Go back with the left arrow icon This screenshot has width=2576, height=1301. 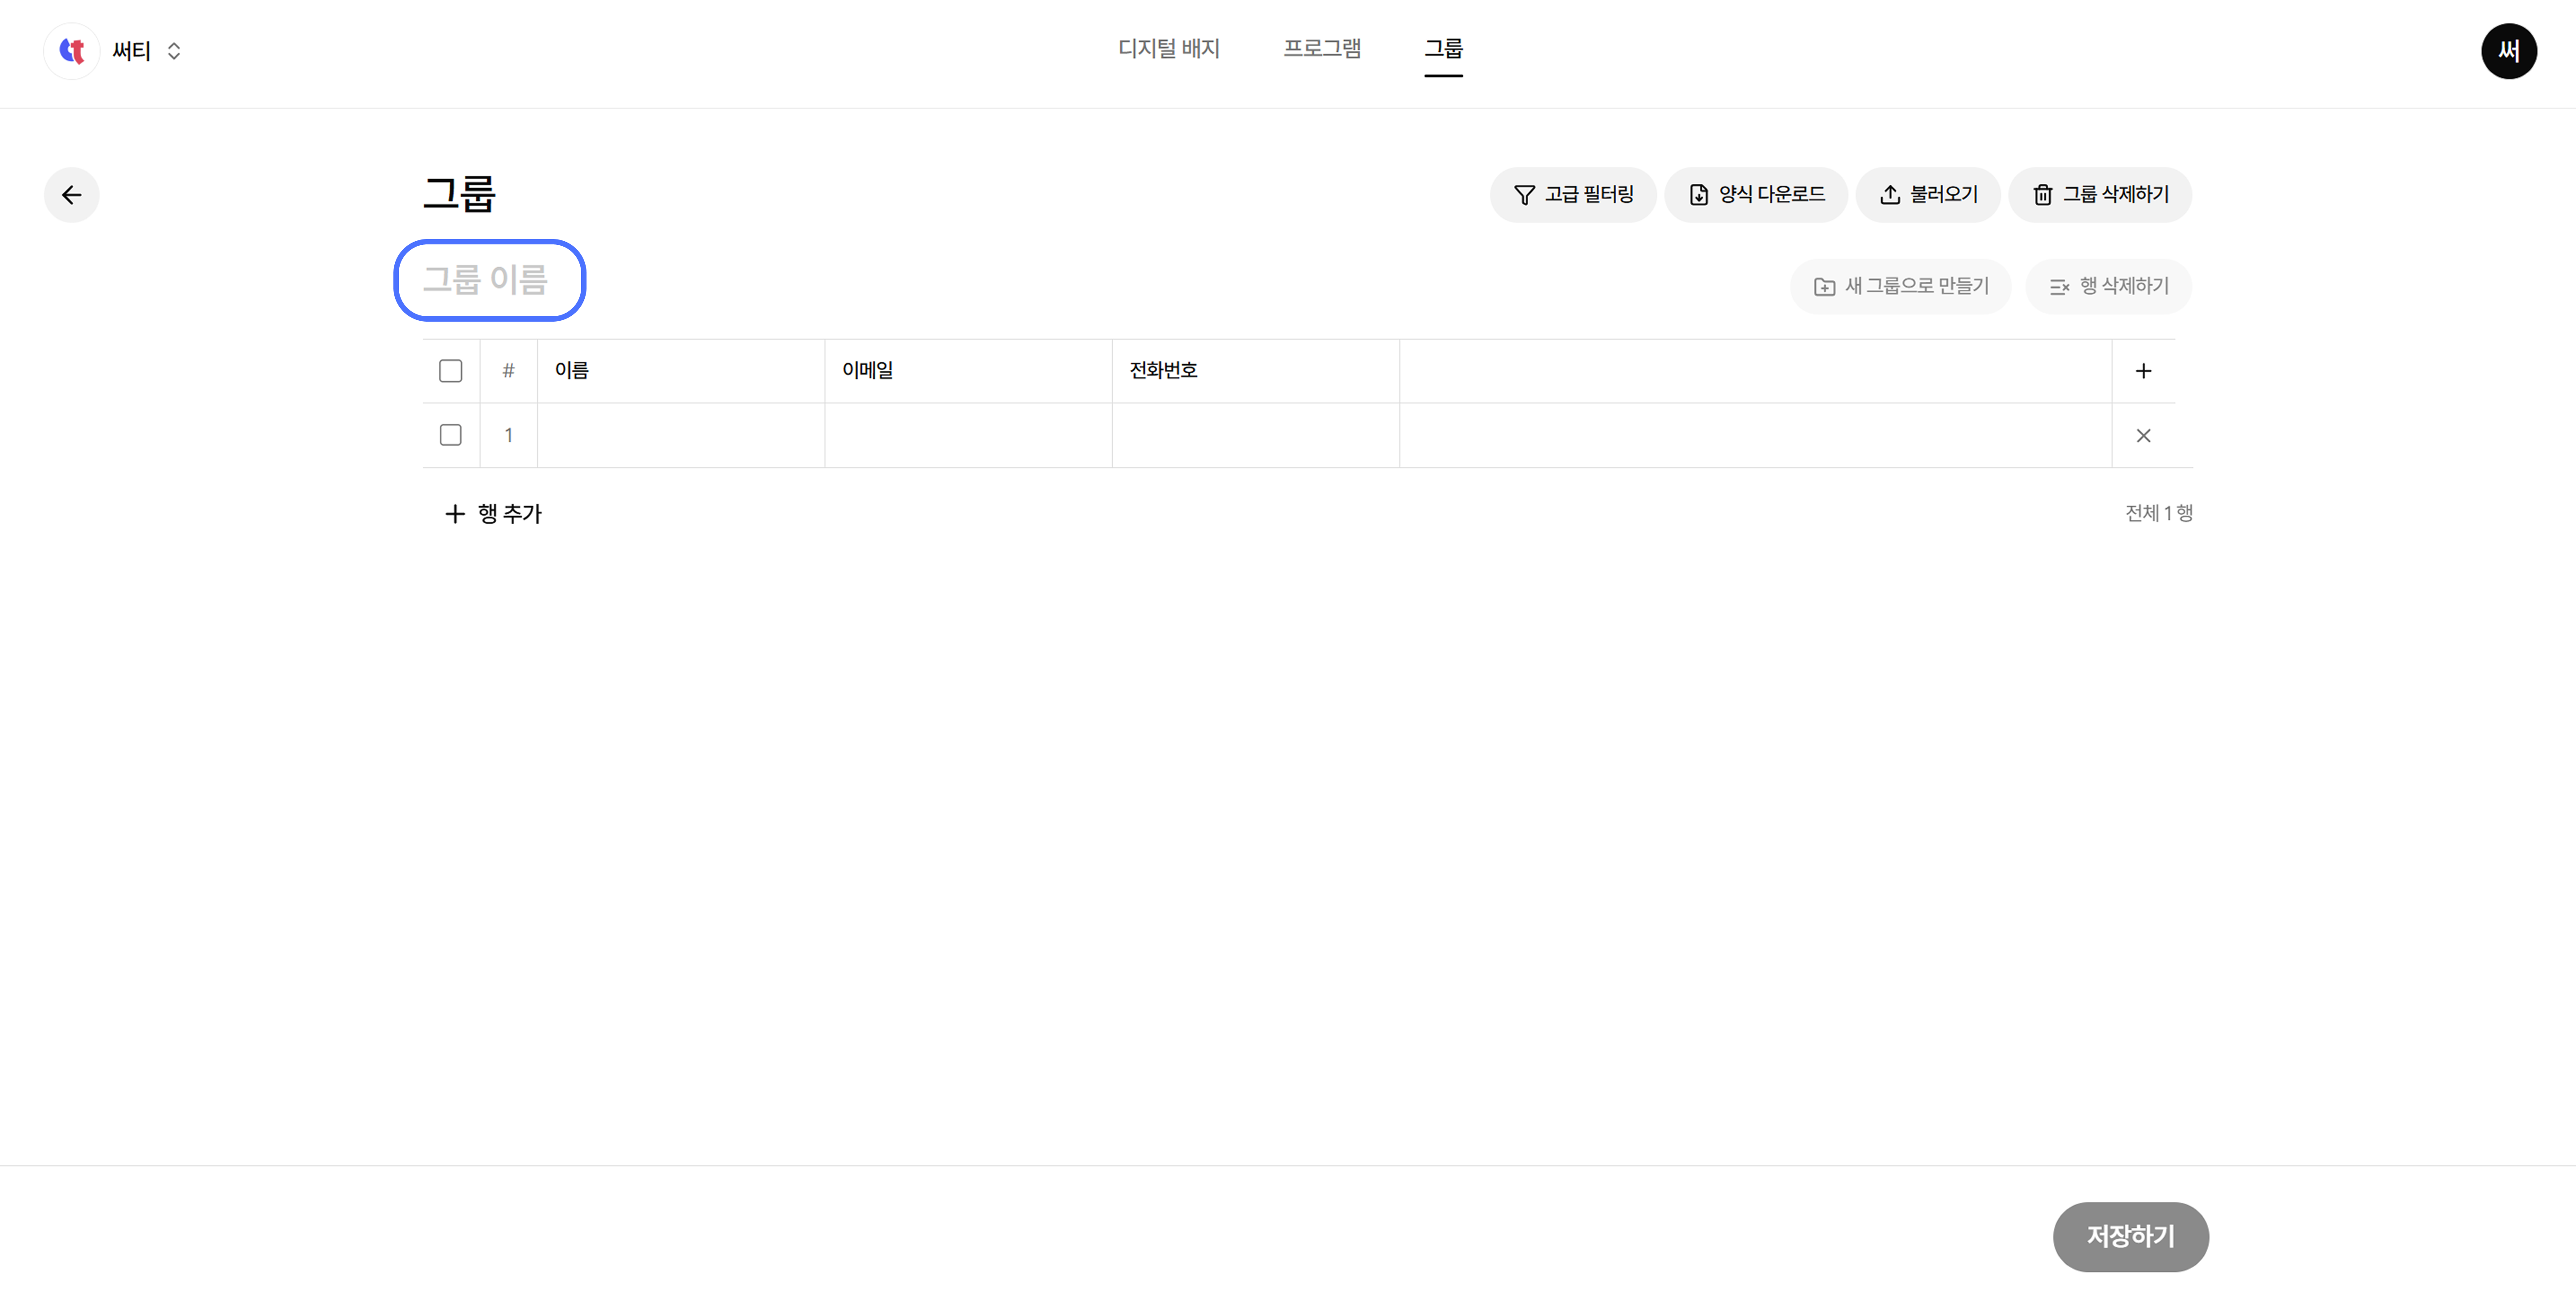point(72,195)
